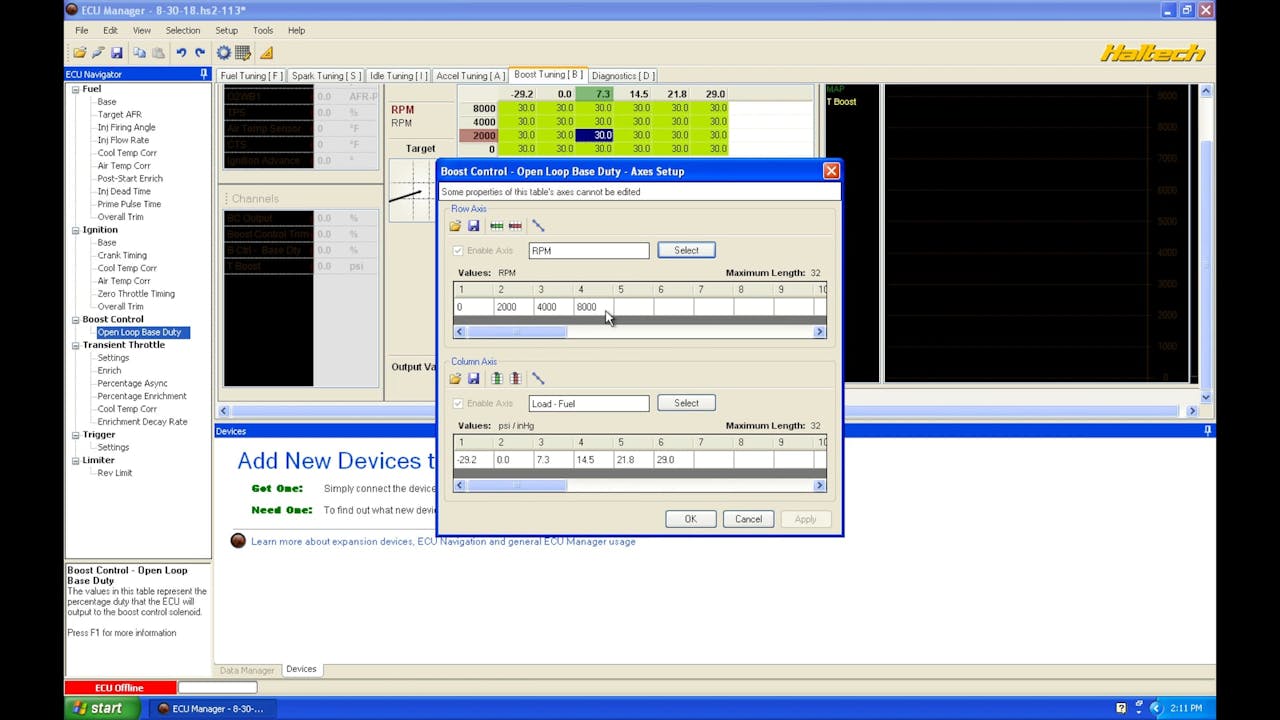This screenshot has height=720, width=1280.
Task: Click the undo arrow in main toolbar
Action: click(x=181, y=53)
